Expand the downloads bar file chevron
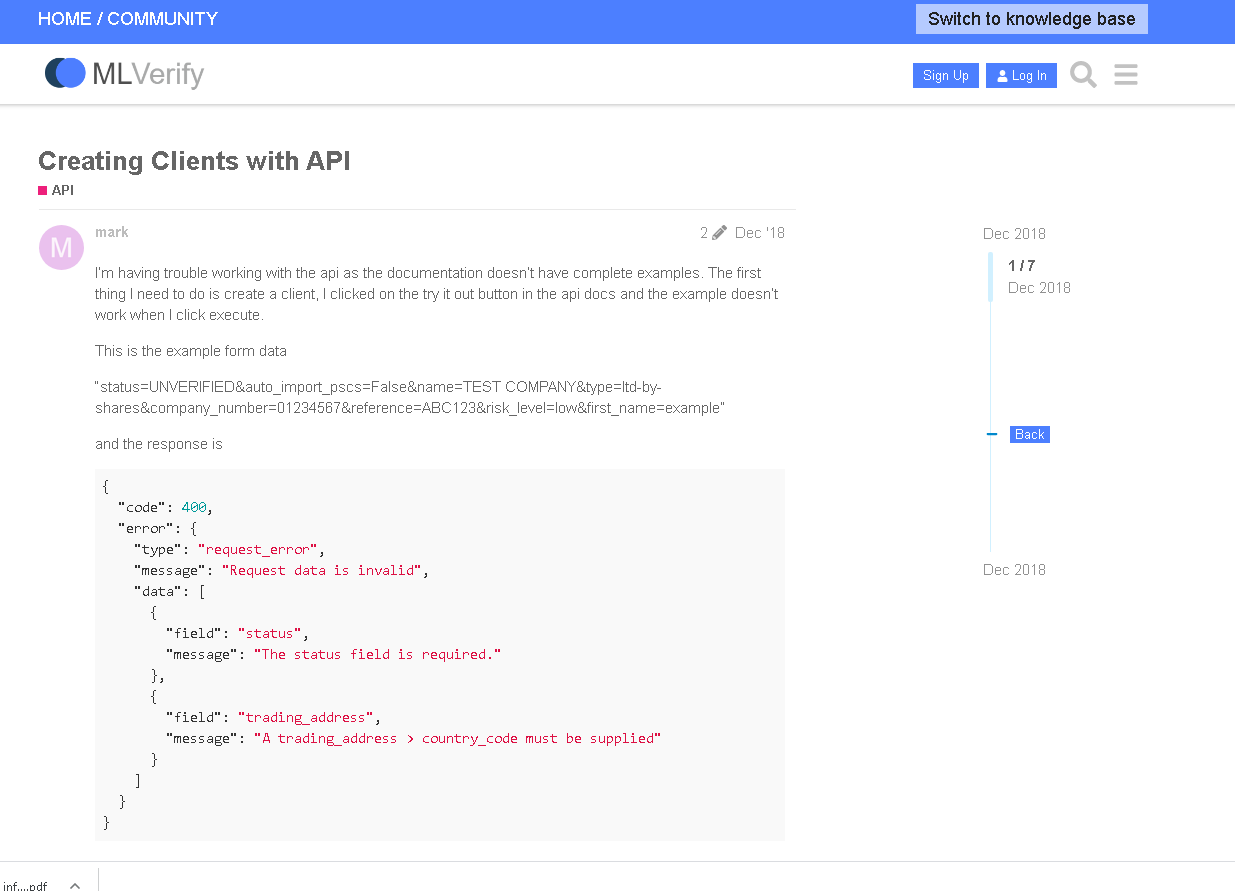The width and height of the screenshot is (1235, 891). click(x=75, y=885)
